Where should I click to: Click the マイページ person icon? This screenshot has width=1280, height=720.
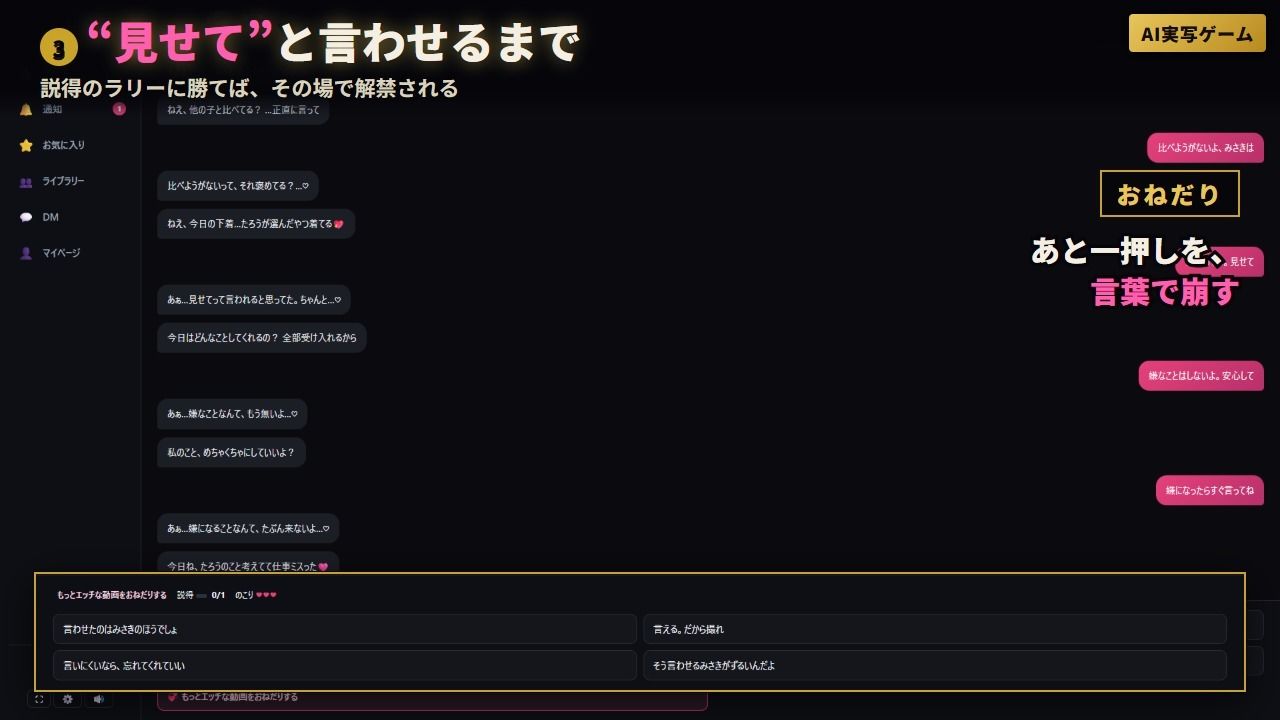point(26,253)
